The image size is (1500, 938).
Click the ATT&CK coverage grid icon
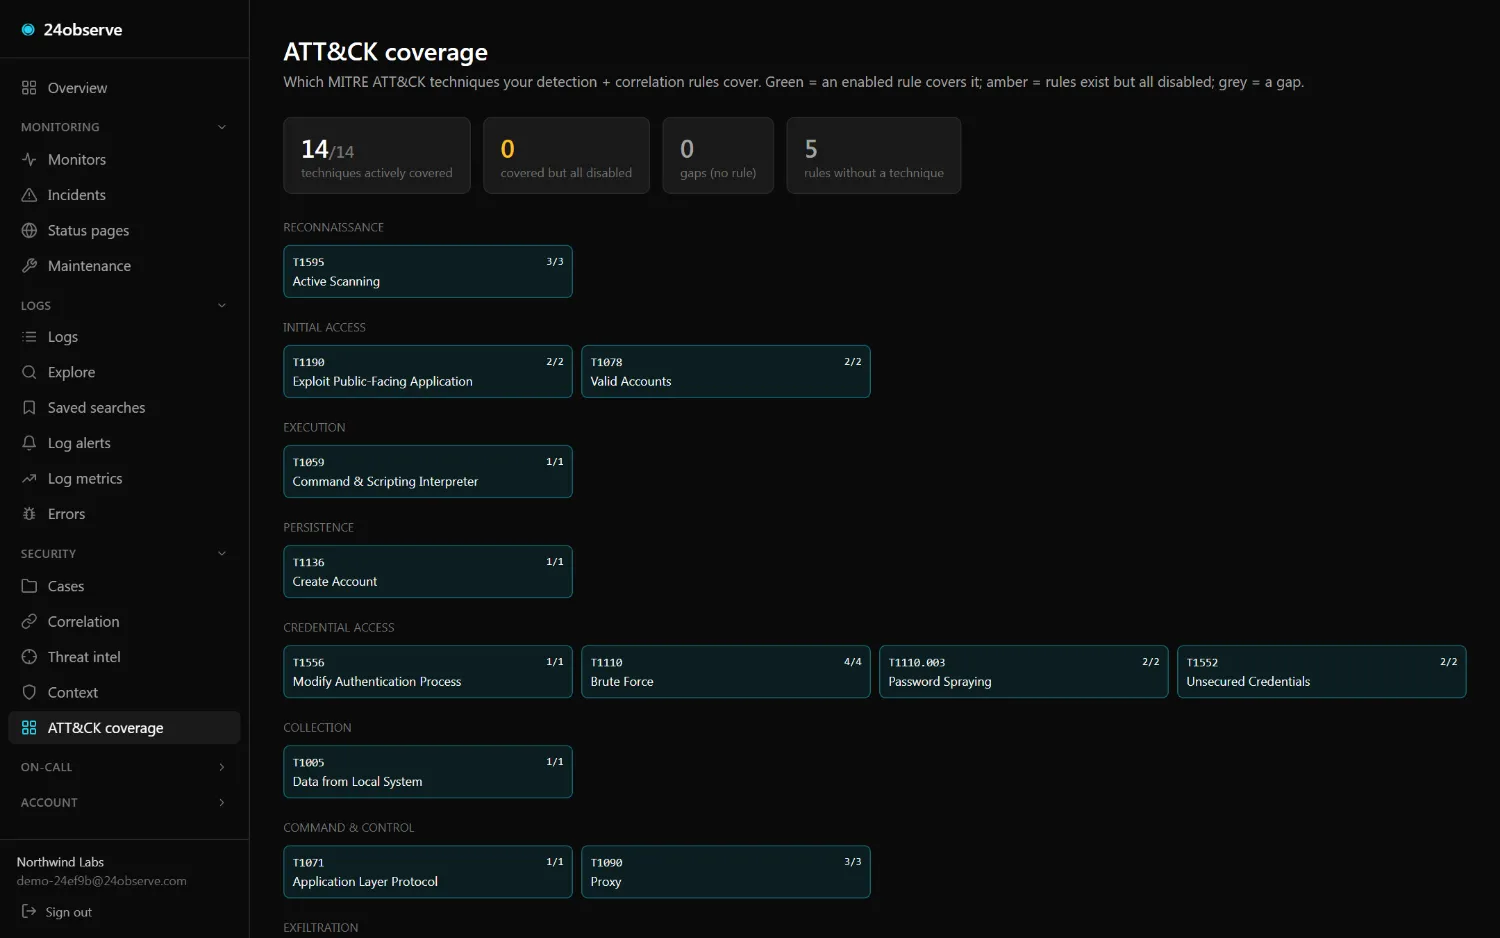(x=29, y=728)
